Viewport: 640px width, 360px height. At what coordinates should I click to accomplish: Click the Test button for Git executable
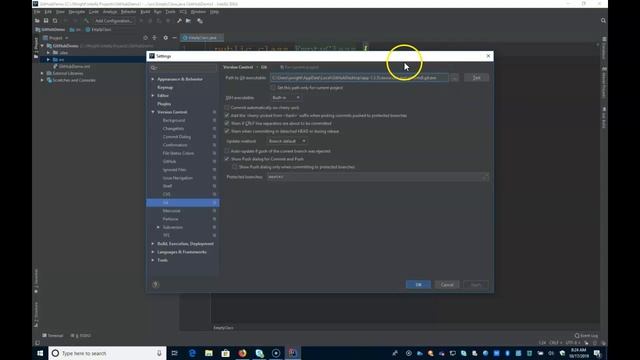tap(476, 78)
